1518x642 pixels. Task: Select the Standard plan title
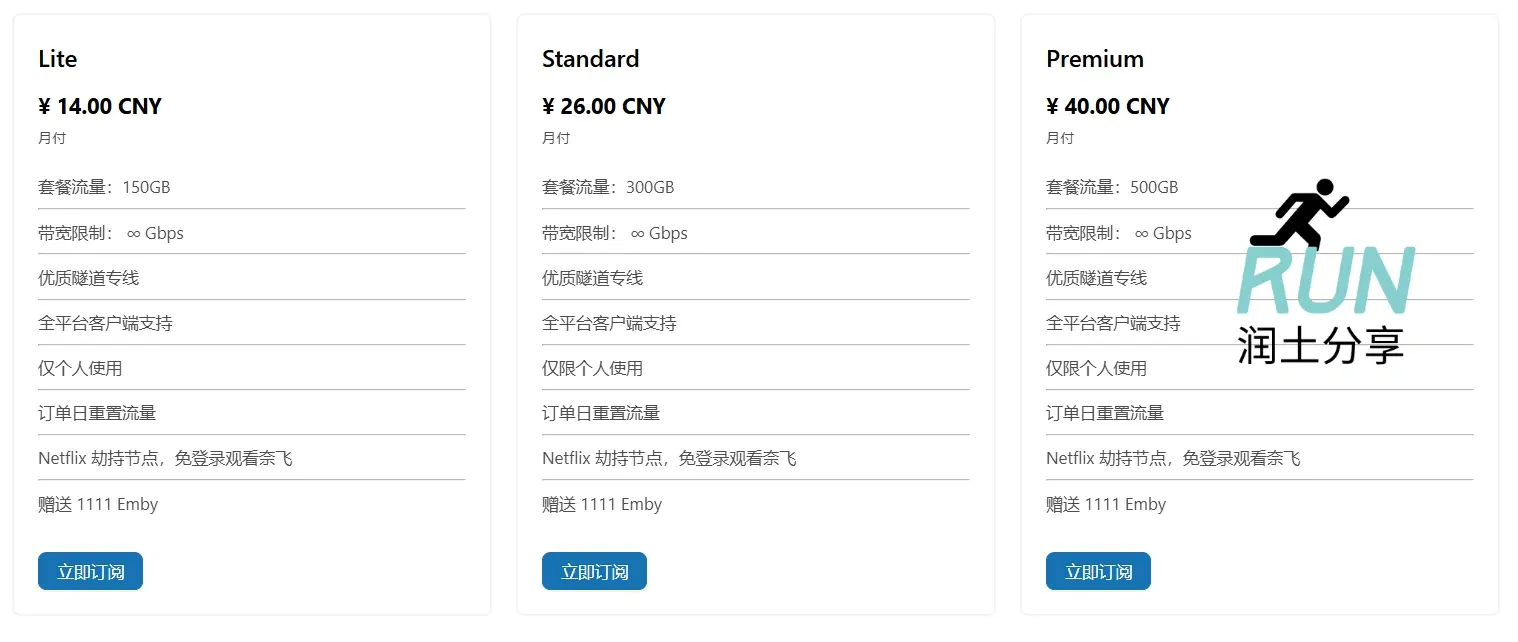pos(590,59)
